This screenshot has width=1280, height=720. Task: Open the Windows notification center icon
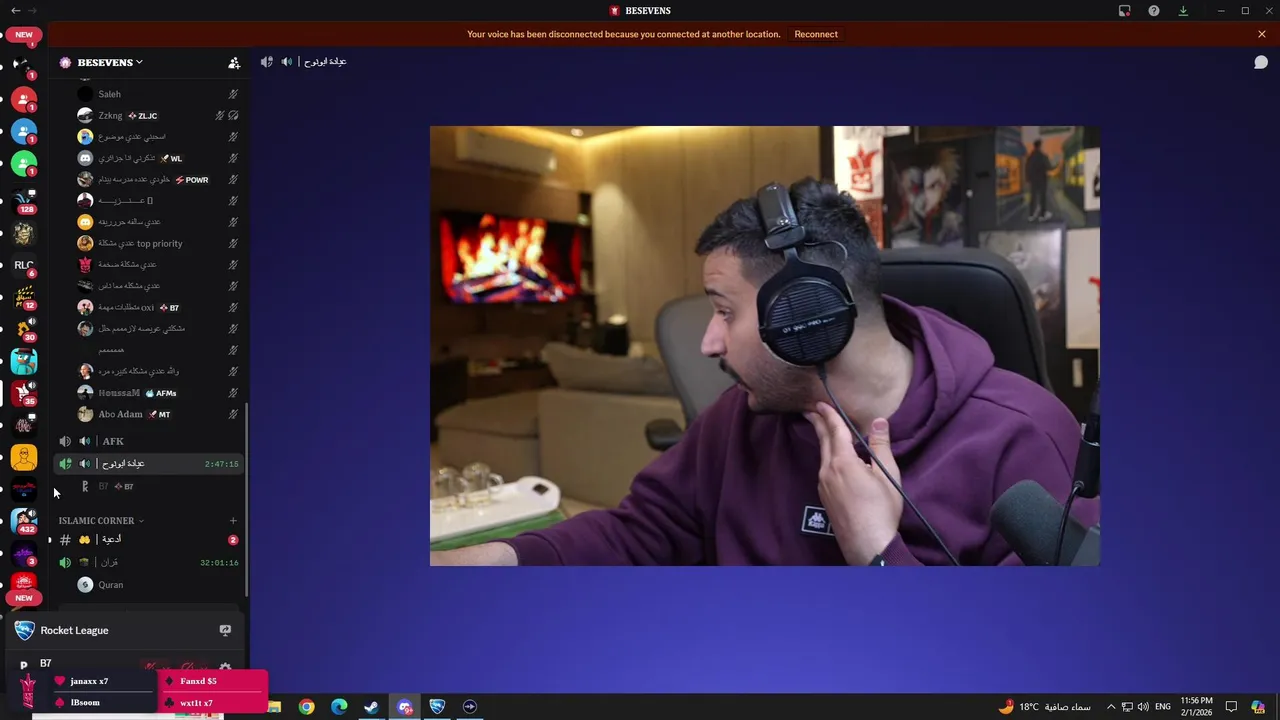[x=1232, y=707]
